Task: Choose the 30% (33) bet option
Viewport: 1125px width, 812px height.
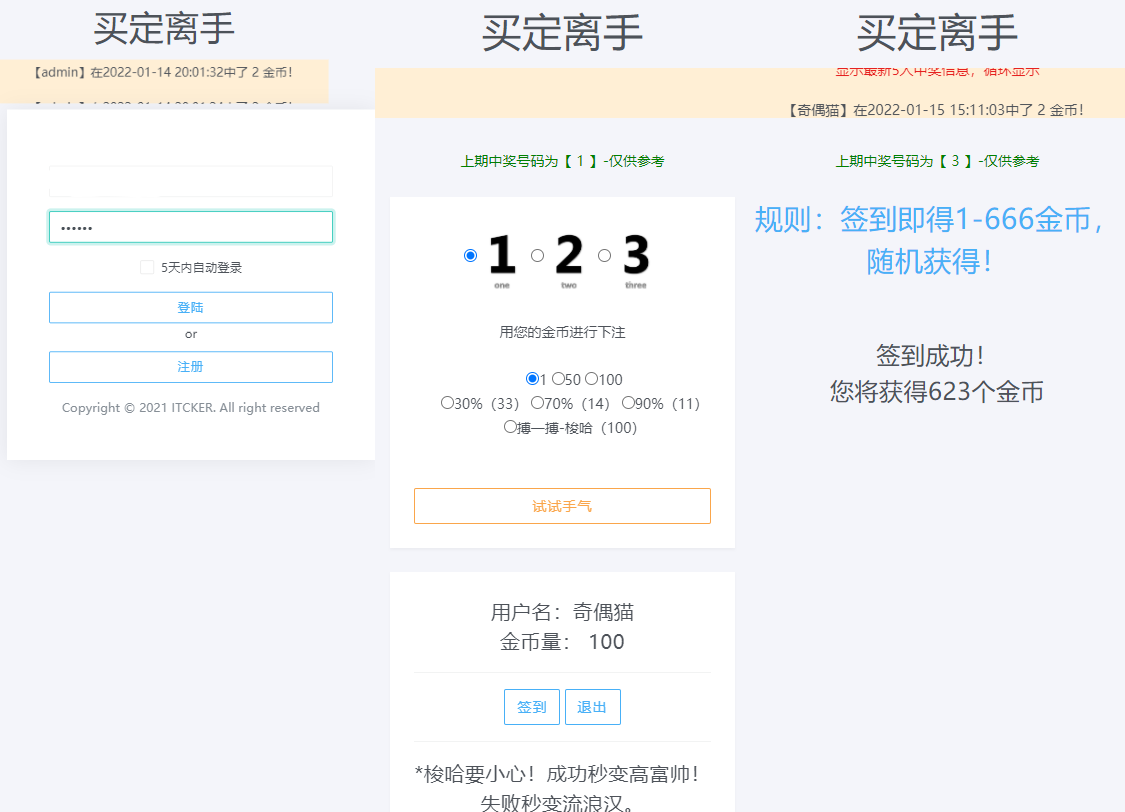Action: pos(447,402)
